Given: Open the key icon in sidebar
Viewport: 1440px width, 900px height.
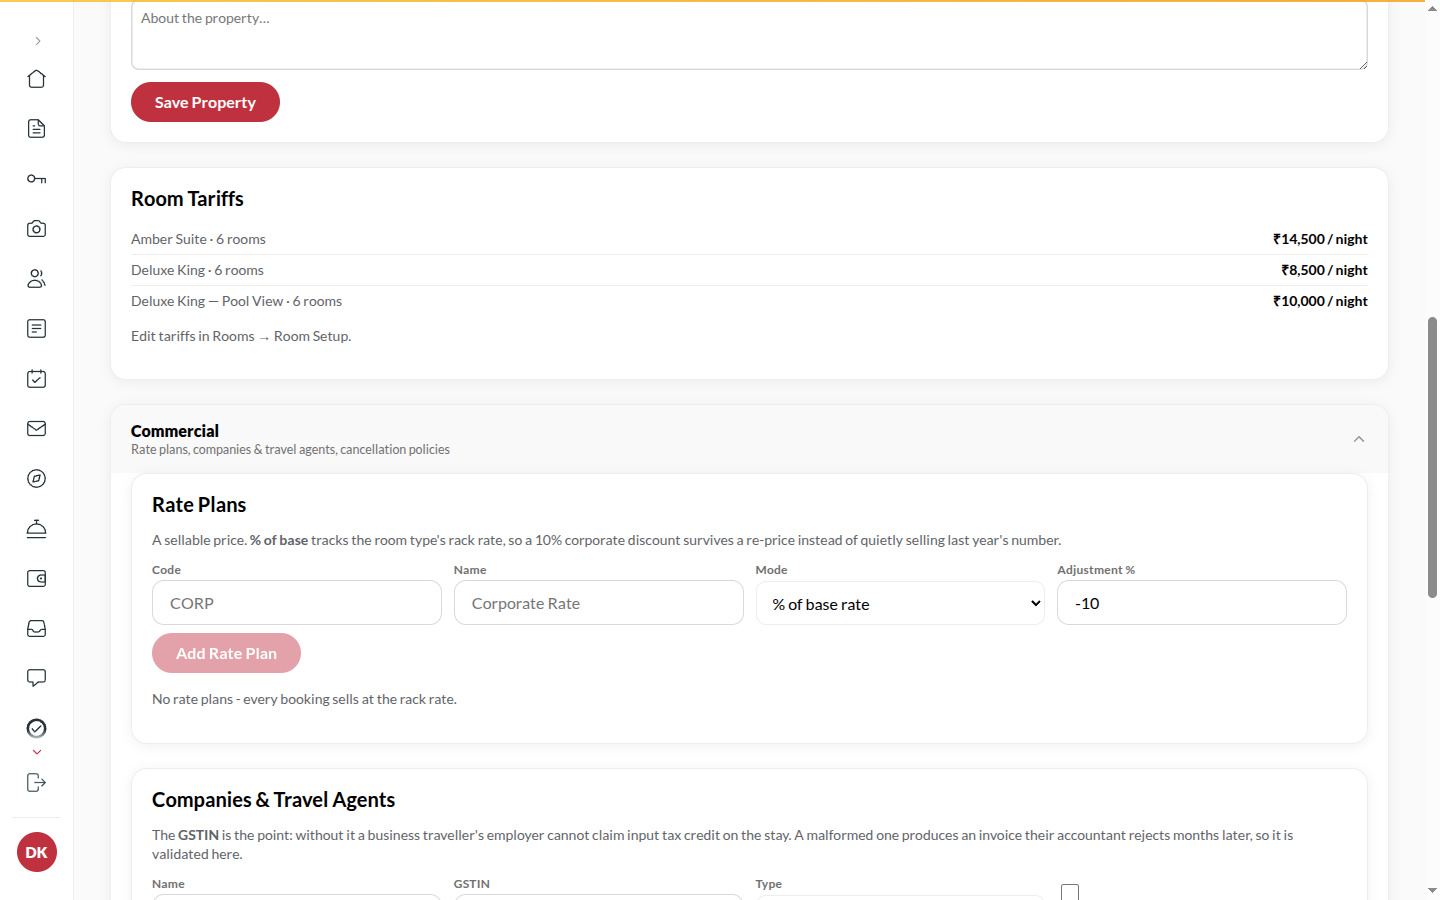Looking at the screenshot, I should pyautogui.click(x=37, y=179).
